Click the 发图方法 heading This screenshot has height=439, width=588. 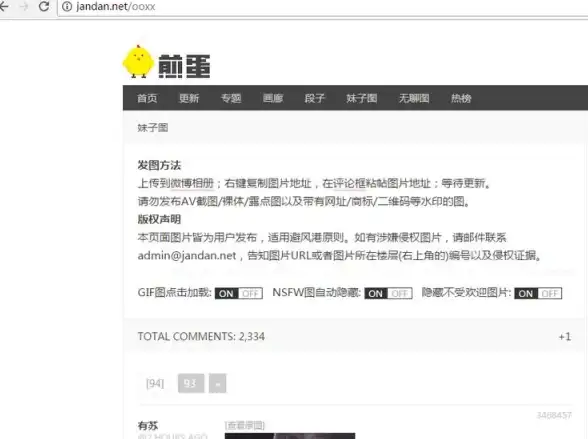[159, 165]
